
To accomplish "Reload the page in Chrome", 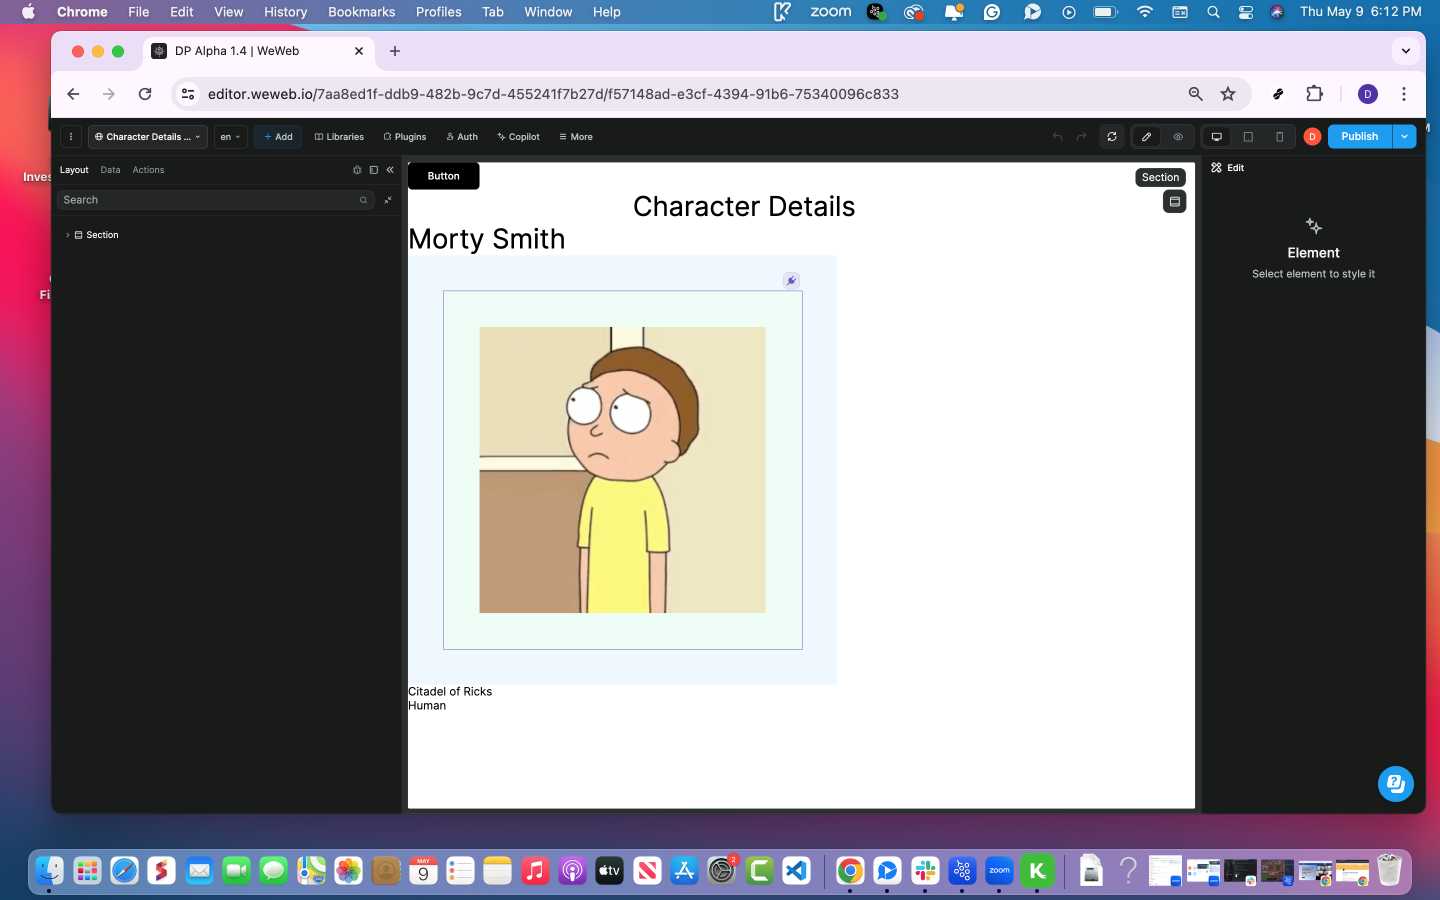I will coord(145,94).
